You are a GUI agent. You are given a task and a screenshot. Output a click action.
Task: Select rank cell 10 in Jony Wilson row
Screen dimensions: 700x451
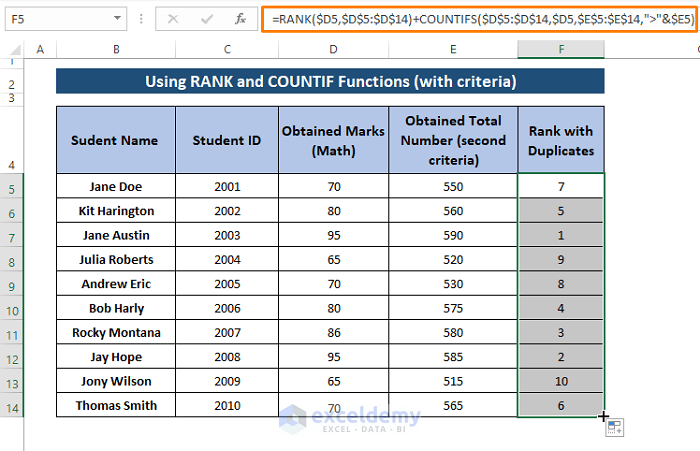coord(561,381)
